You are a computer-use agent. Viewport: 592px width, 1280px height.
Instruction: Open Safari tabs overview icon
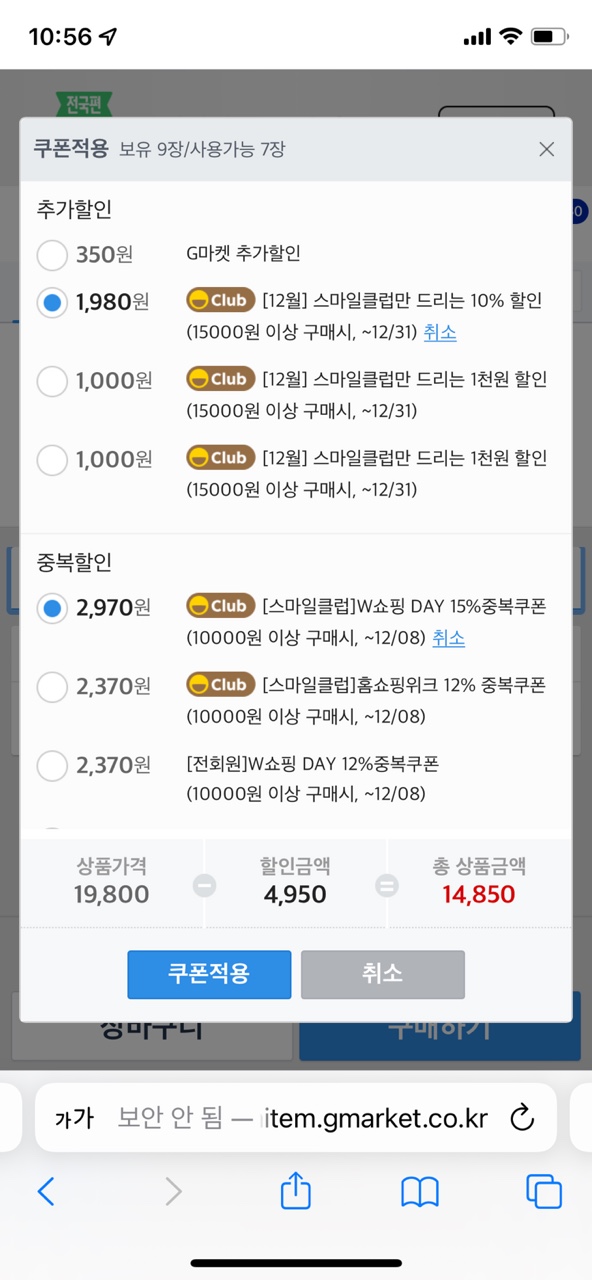(544, 1191)
